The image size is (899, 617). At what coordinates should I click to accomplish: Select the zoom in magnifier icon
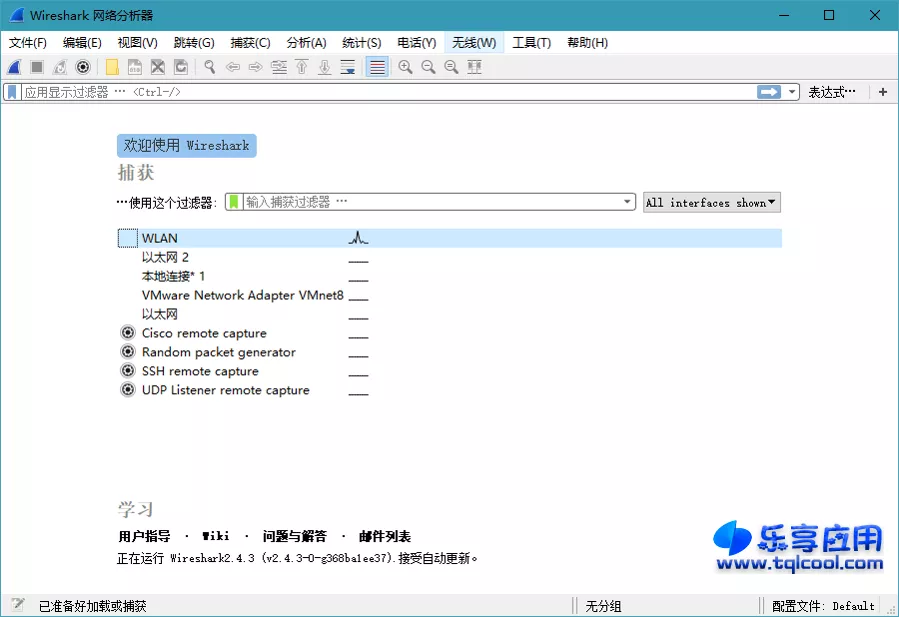click(404, 67)
